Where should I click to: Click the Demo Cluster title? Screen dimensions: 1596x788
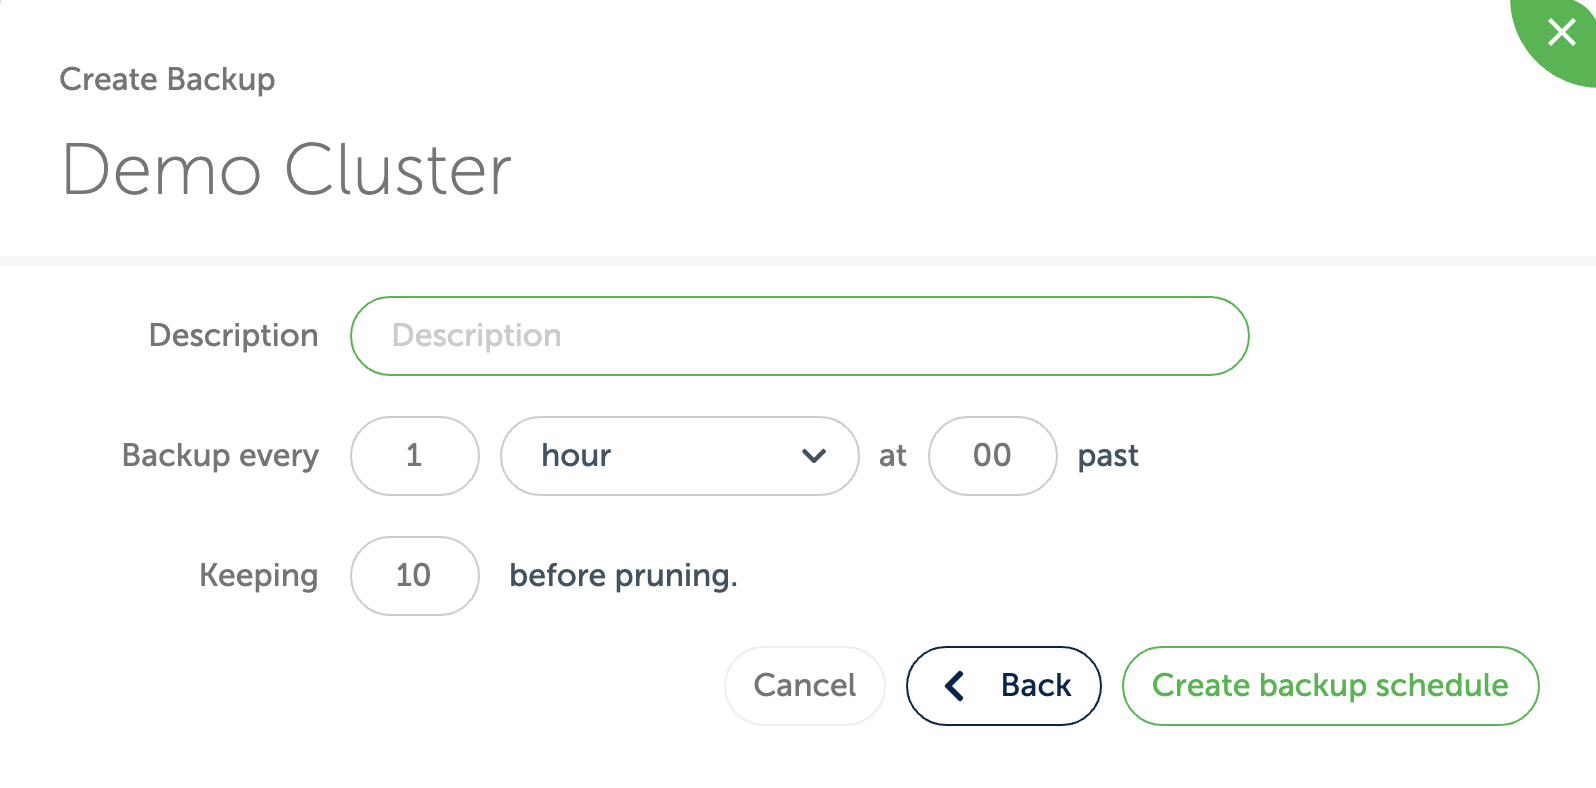(x=286, y=169)
